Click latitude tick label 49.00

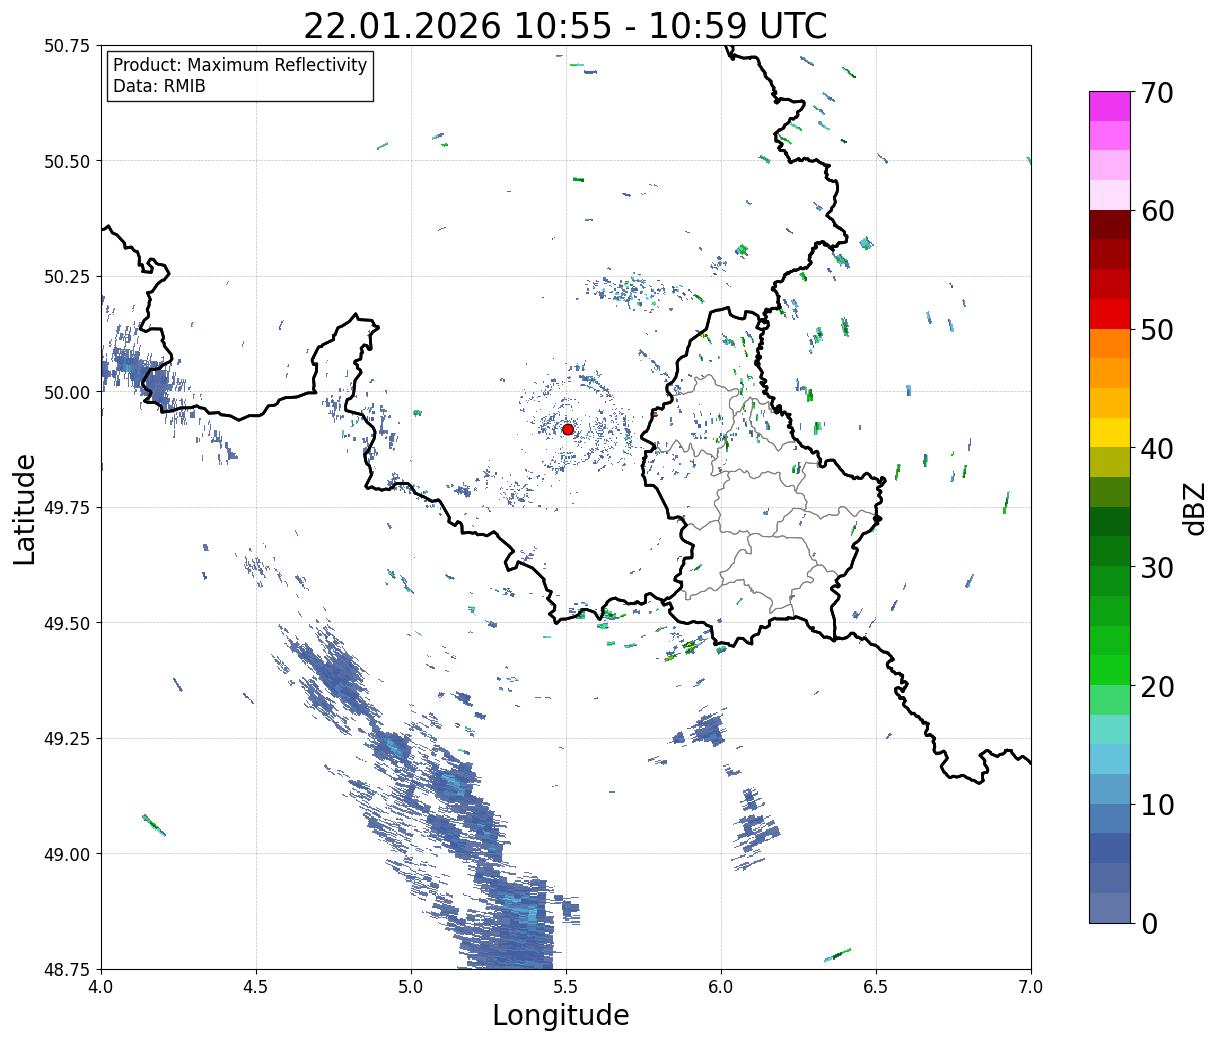tap(67, 854)
